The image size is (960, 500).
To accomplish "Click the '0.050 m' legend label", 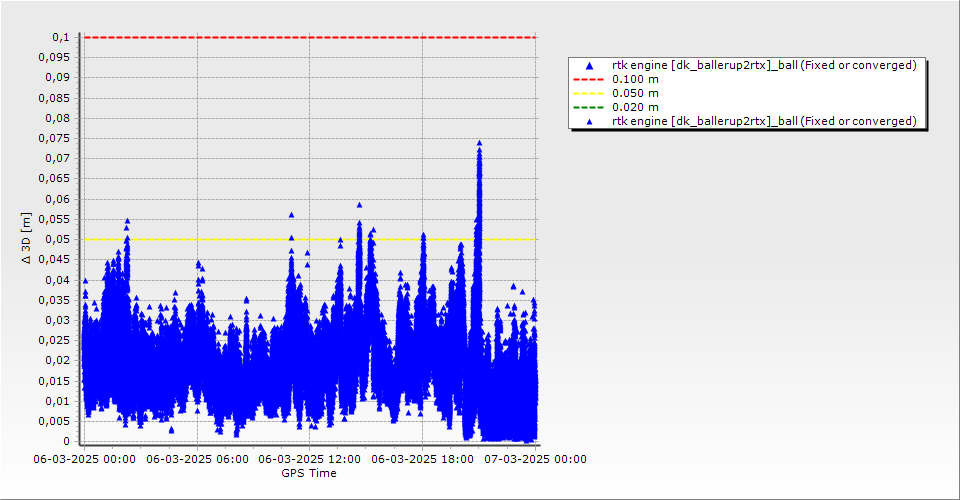I will tap(636, 94).
